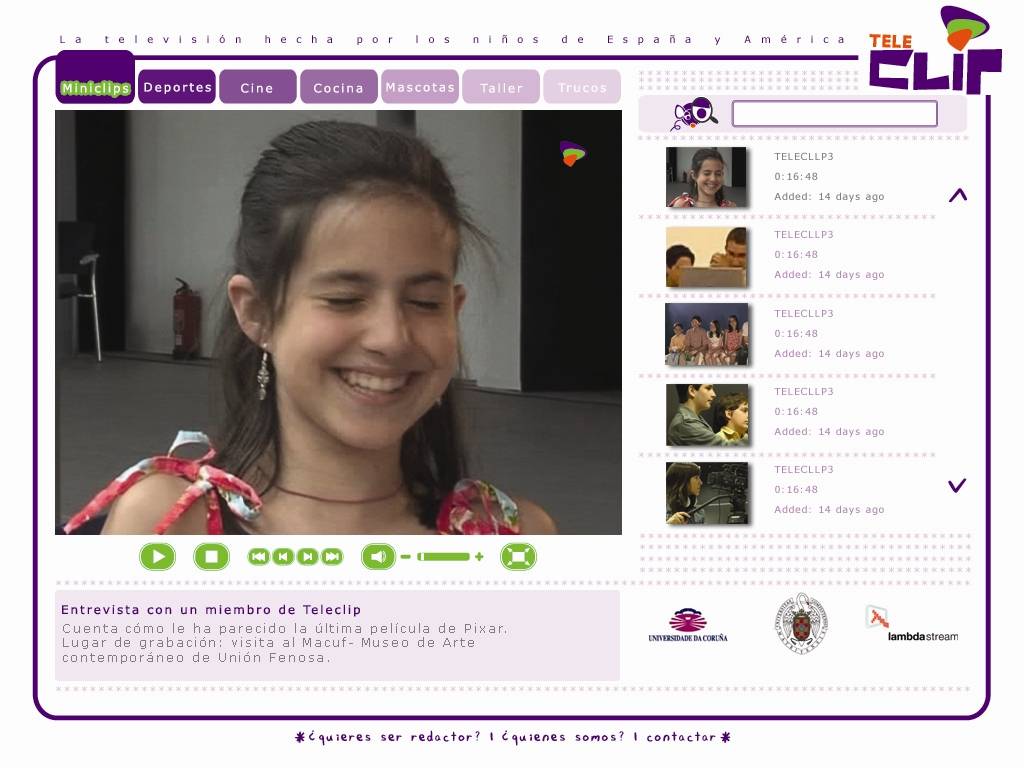The image size is (1024, 768).
Task: Click the magnifier mascot search icon
Action: click(x=696, y=114)
